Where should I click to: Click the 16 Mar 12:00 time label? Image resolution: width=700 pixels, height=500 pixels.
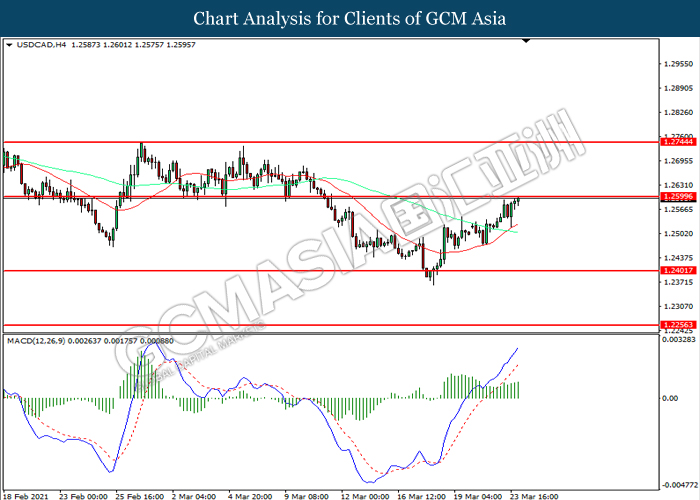pyautogui.click(x=421, y=496)
